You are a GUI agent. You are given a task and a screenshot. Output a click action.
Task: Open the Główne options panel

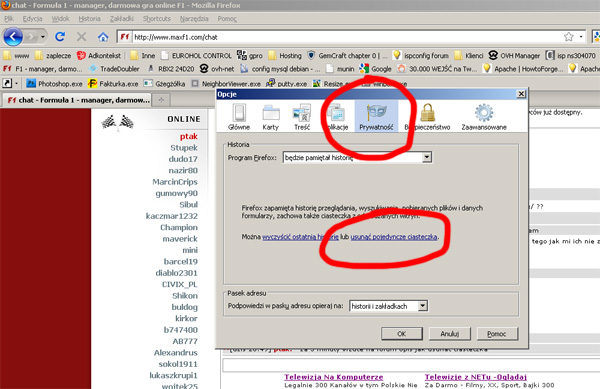pos(239,117)
